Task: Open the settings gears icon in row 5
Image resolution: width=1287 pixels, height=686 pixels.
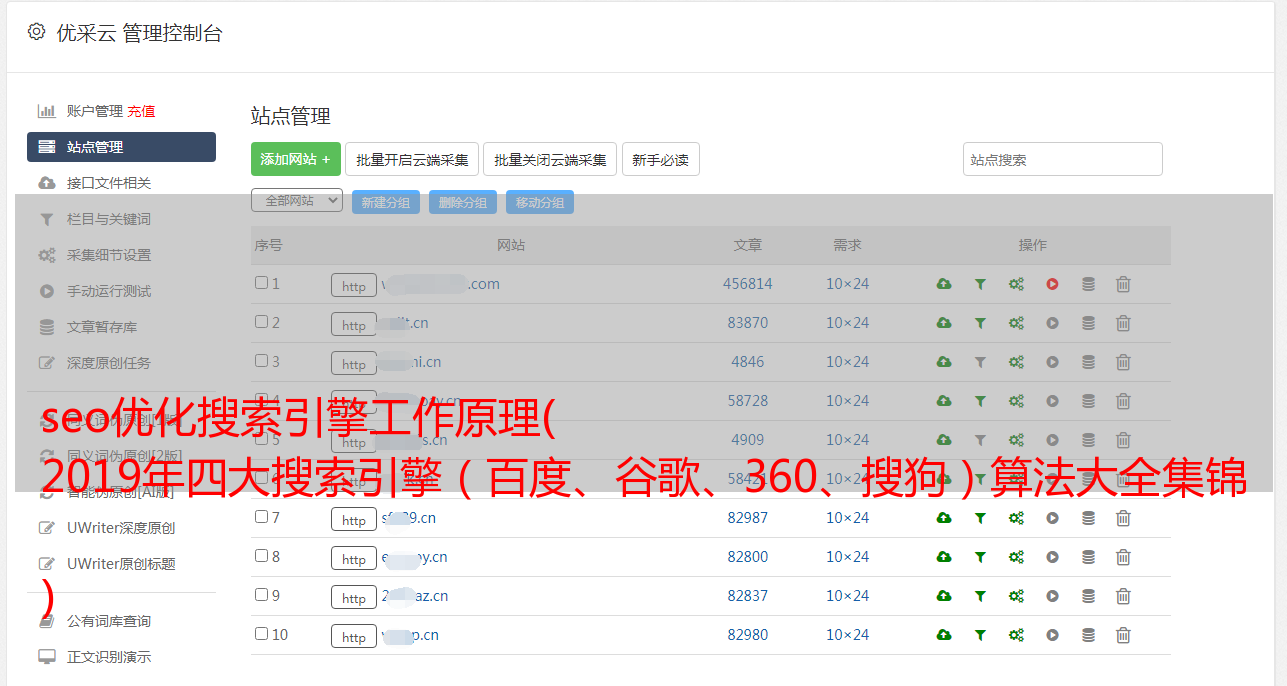Action: 1016,440
